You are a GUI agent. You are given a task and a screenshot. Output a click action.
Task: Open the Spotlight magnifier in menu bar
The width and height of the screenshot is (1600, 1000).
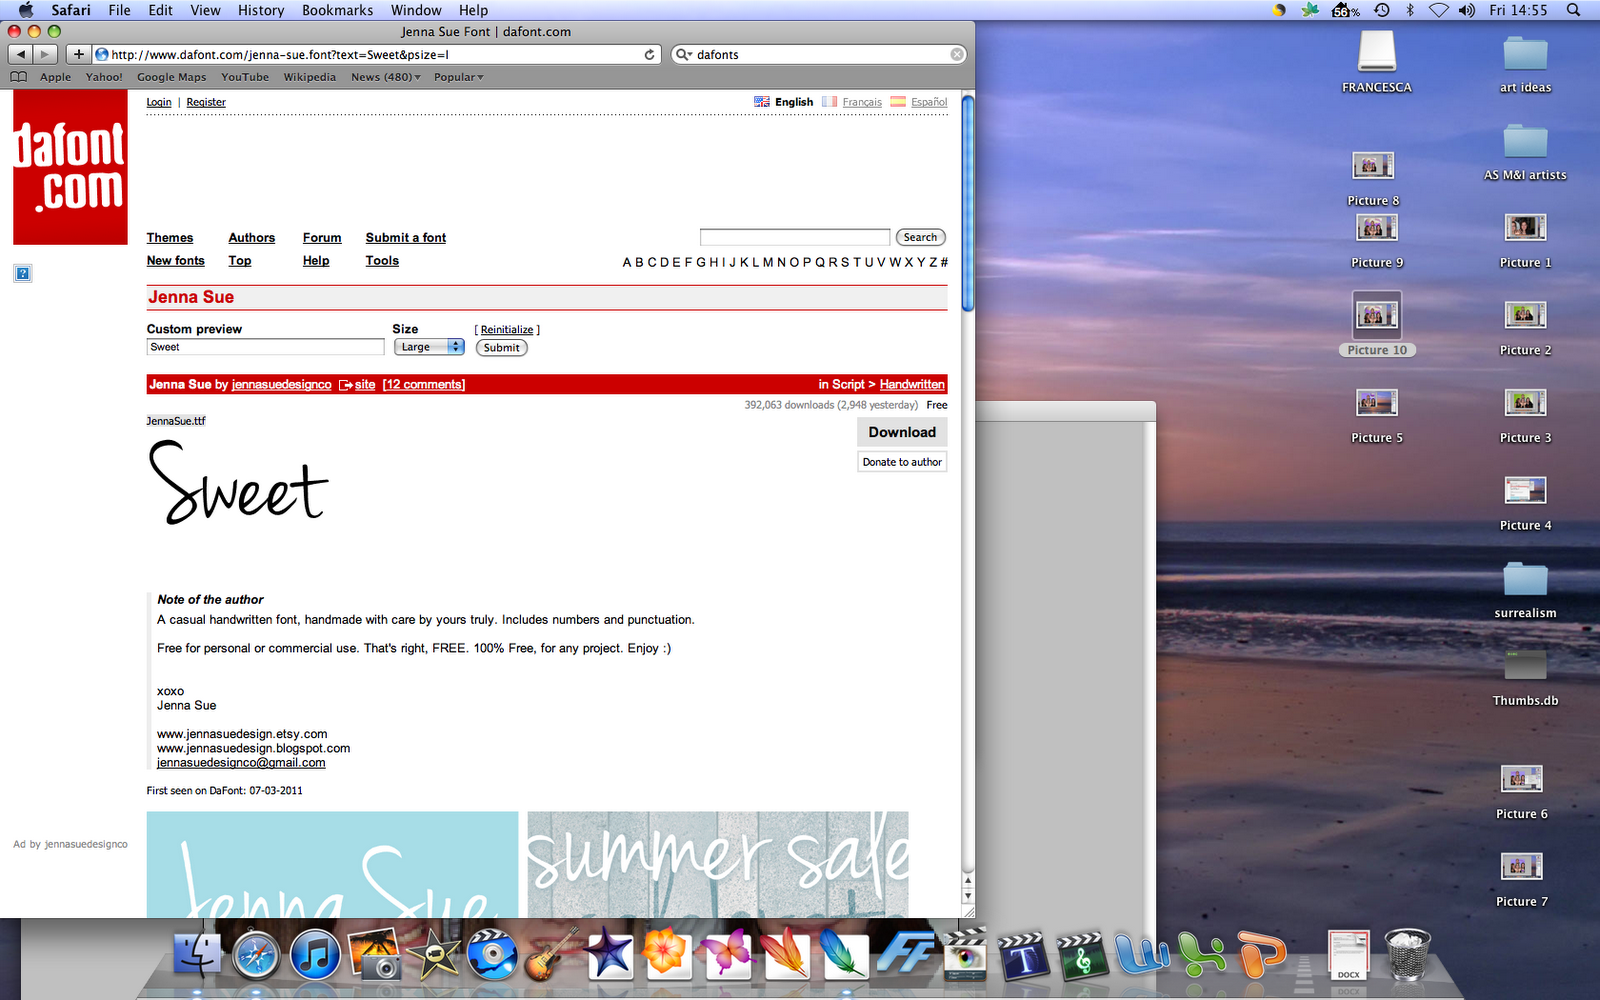point(1574,10)
